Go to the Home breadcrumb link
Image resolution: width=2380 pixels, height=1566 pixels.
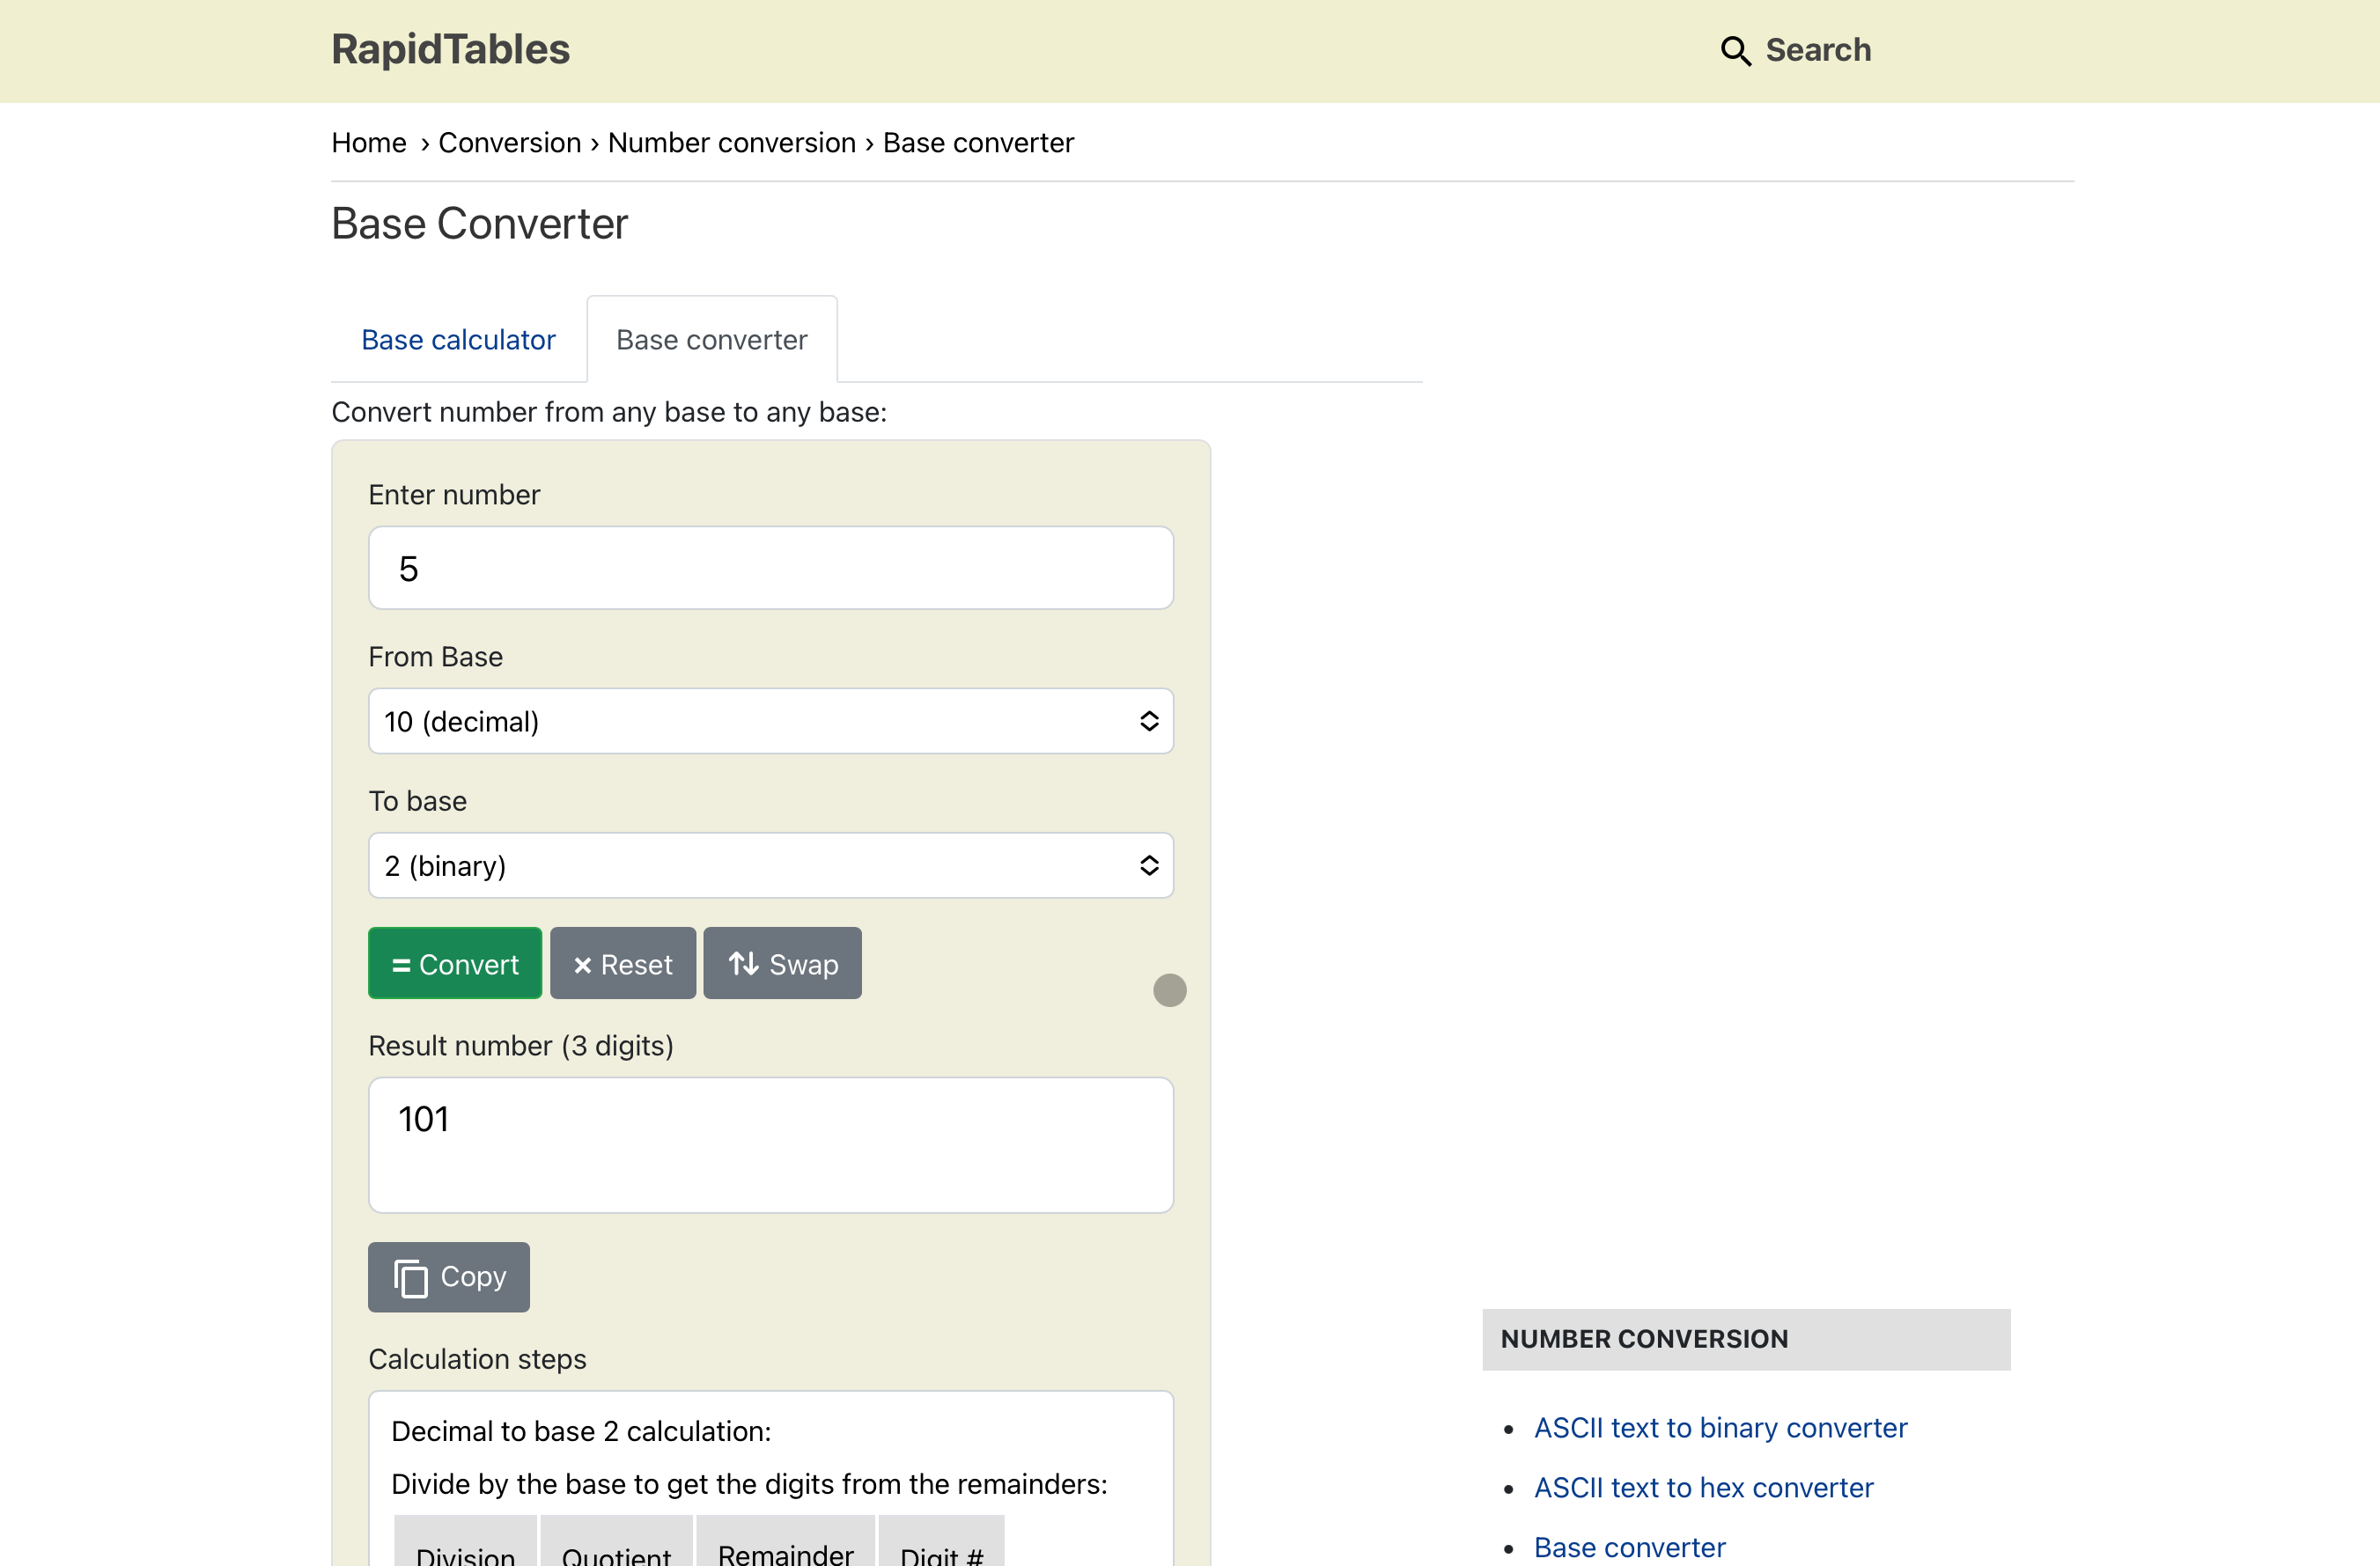[x=368, y=143]
